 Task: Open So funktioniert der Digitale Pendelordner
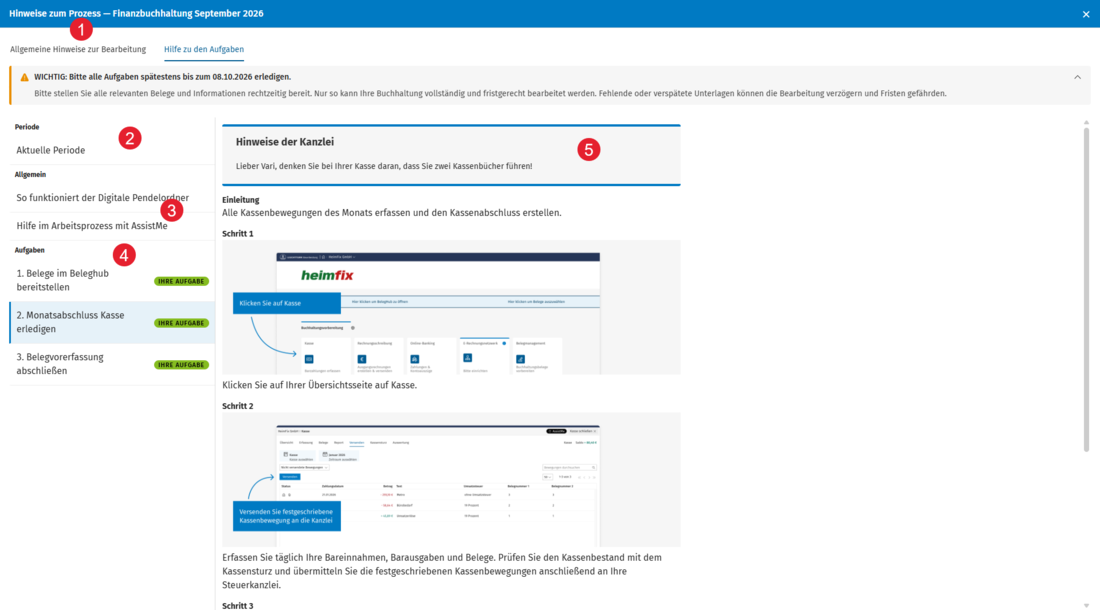tap(112, 198)
